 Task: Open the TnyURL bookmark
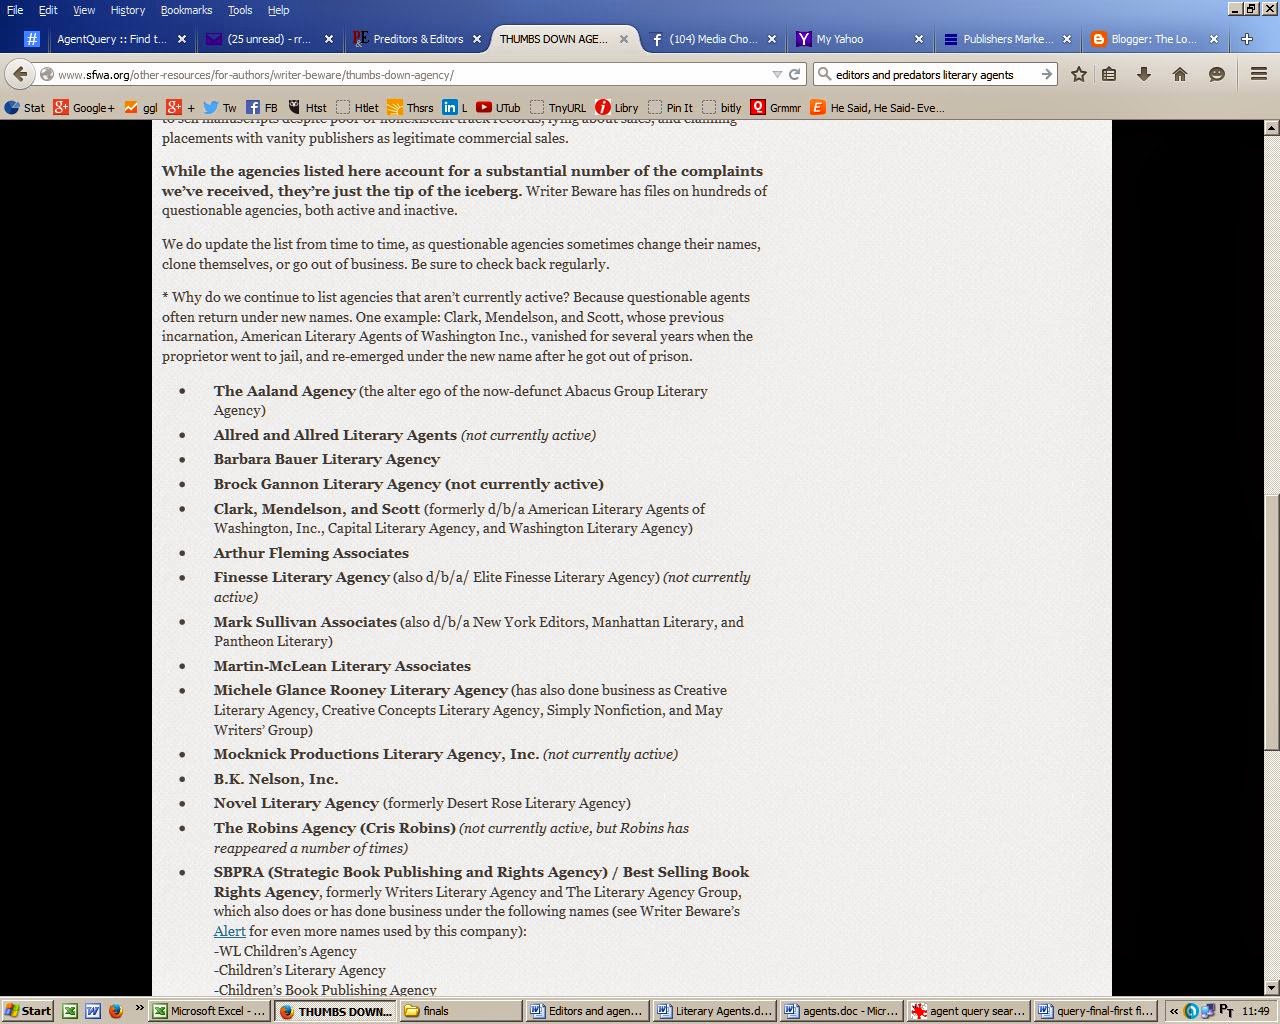pyautogui.click(x=558, y=107)
